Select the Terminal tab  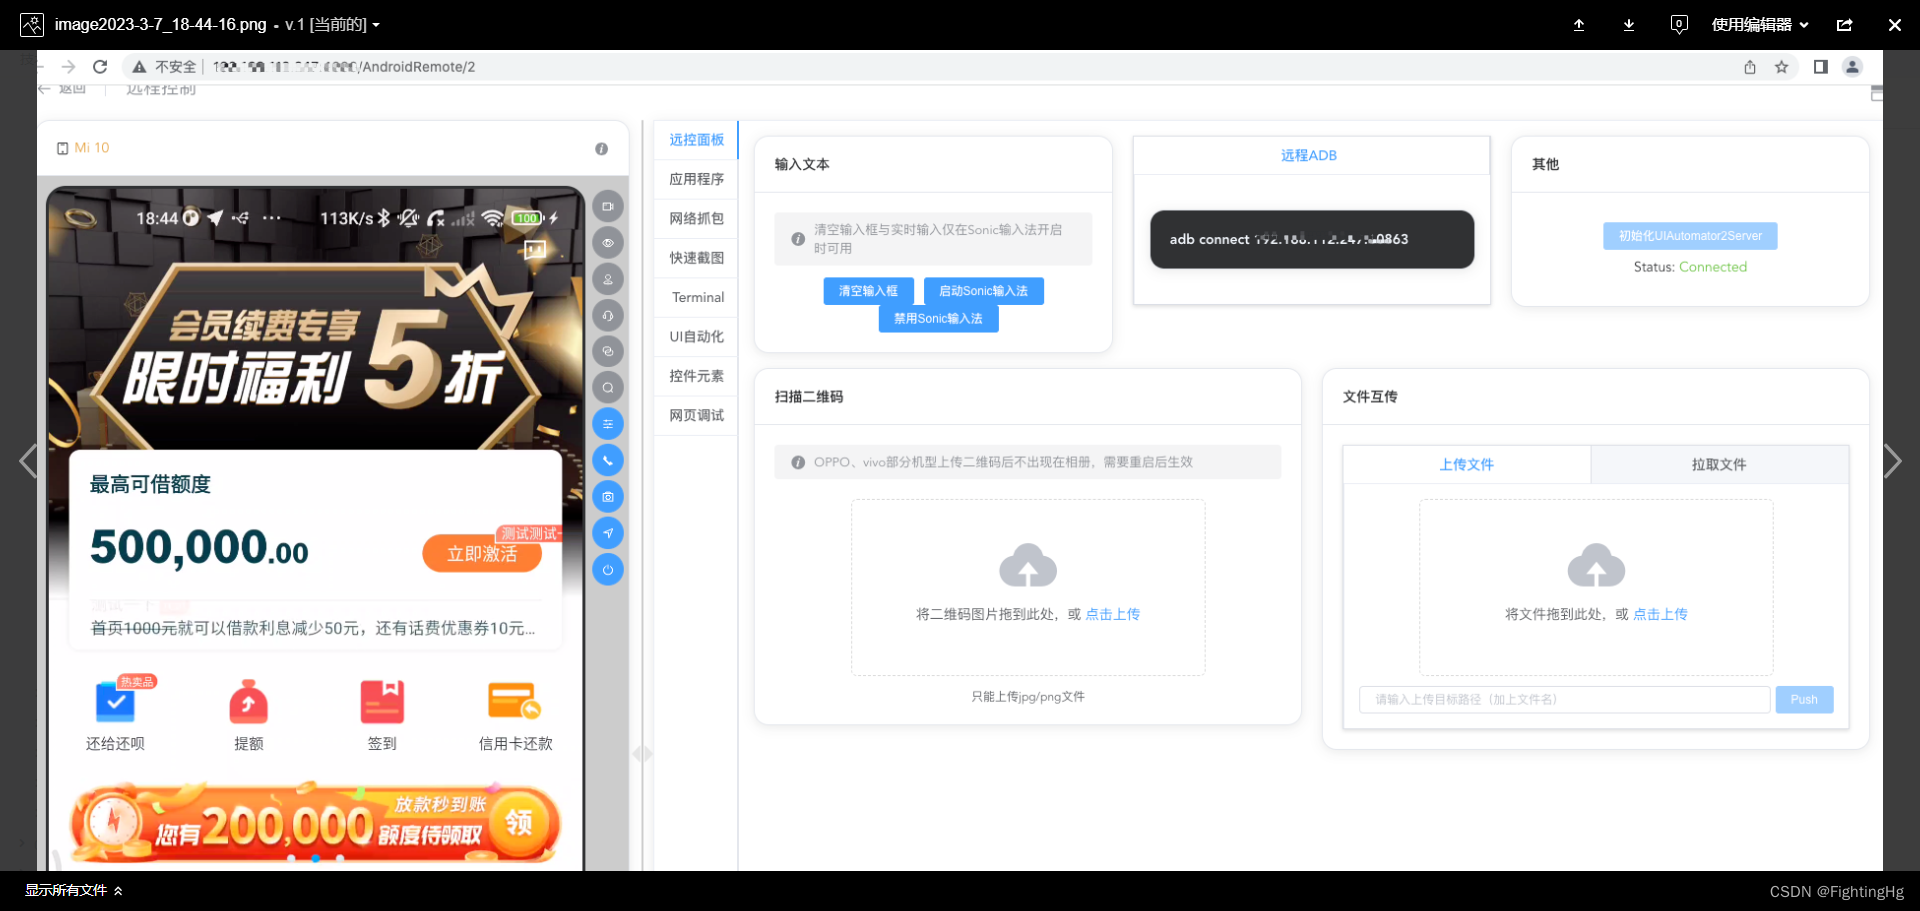click(x=697, y=297)
